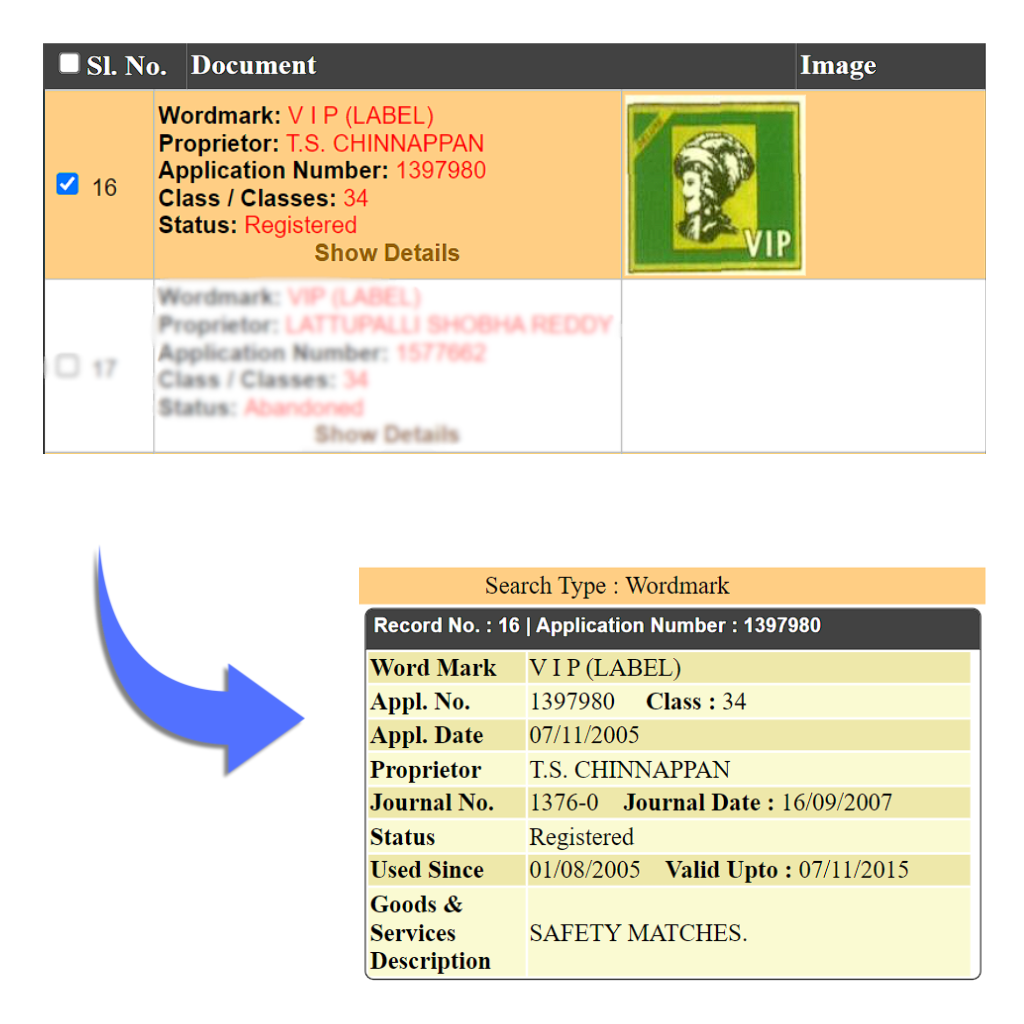
Task: Select the red application number 1397980
Action: point(441,171)
